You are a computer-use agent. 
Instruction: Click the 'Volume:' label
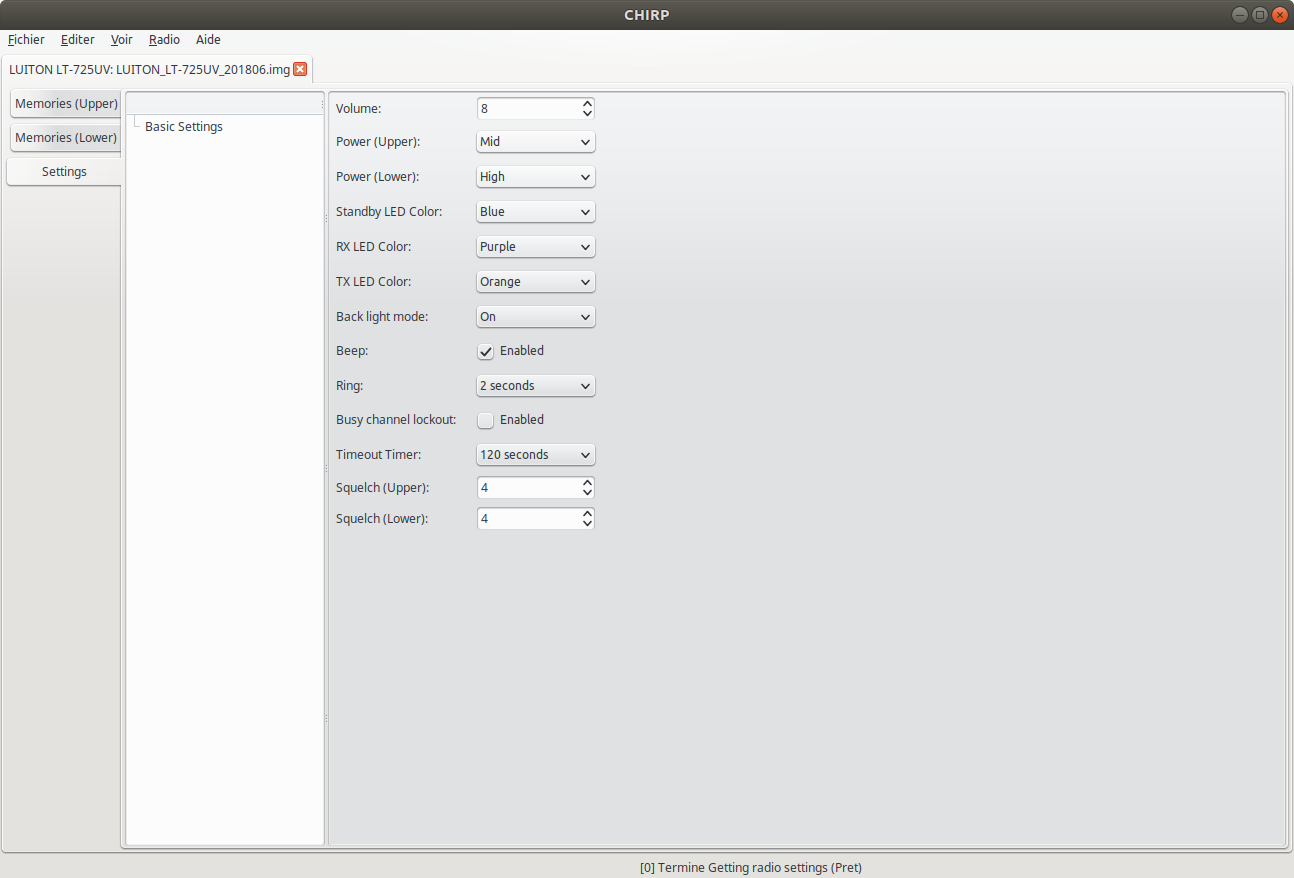tap(358, 108)
